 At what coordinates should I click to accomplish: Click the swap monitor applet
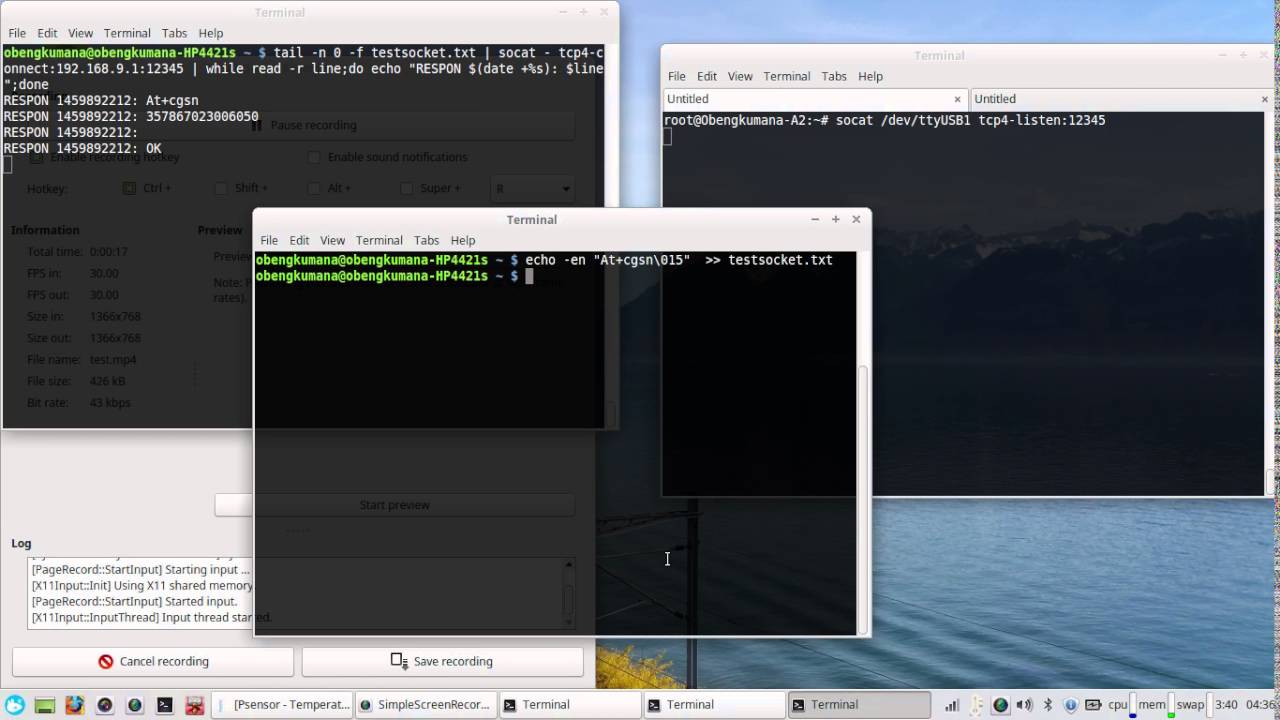pyautogui.click(x=1194, y=705)
